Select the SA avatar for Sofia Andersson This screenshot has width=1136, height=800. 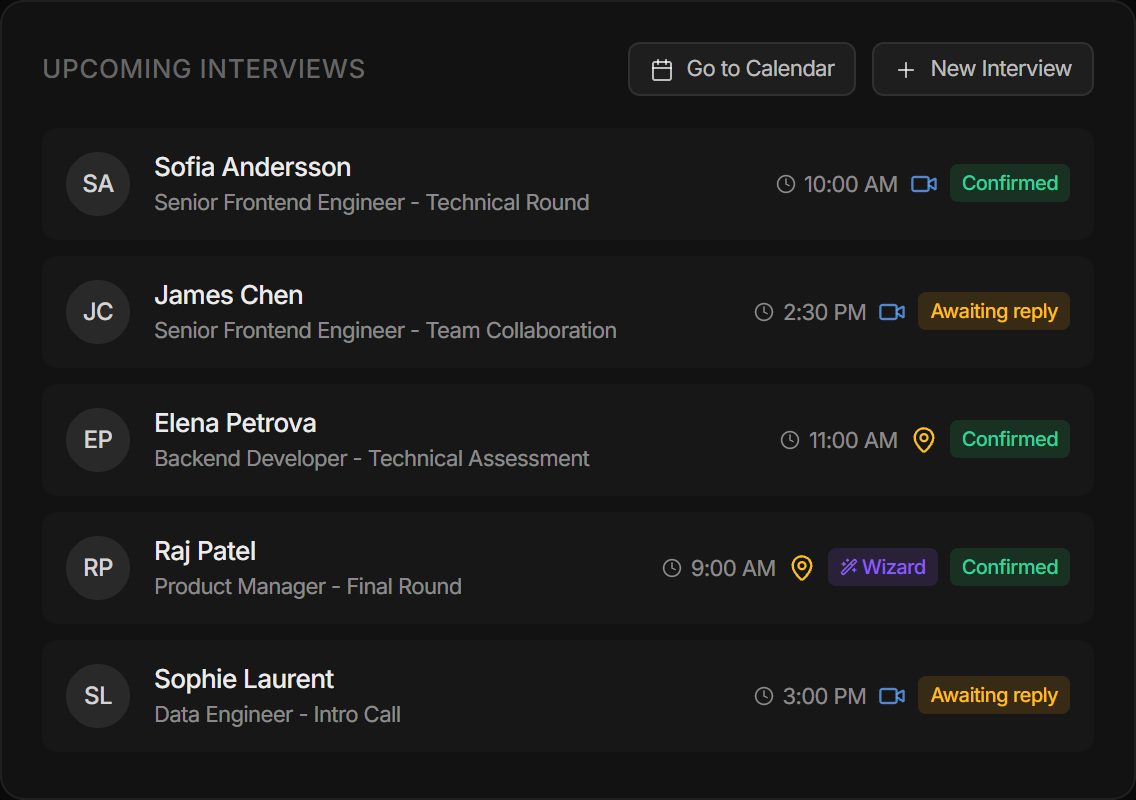click(x=97, y=184)
